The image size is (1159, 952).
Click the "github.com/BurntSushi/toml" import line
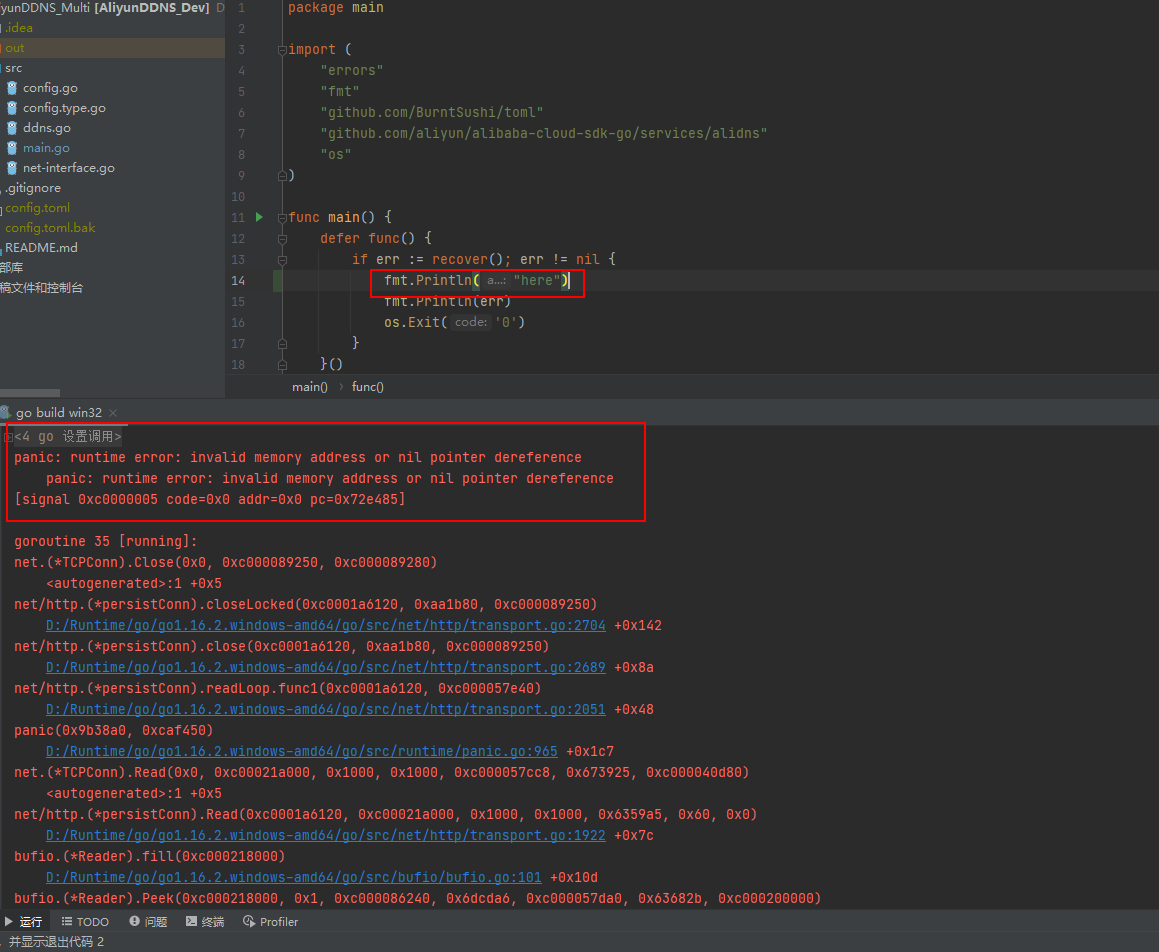click(432, 112)
